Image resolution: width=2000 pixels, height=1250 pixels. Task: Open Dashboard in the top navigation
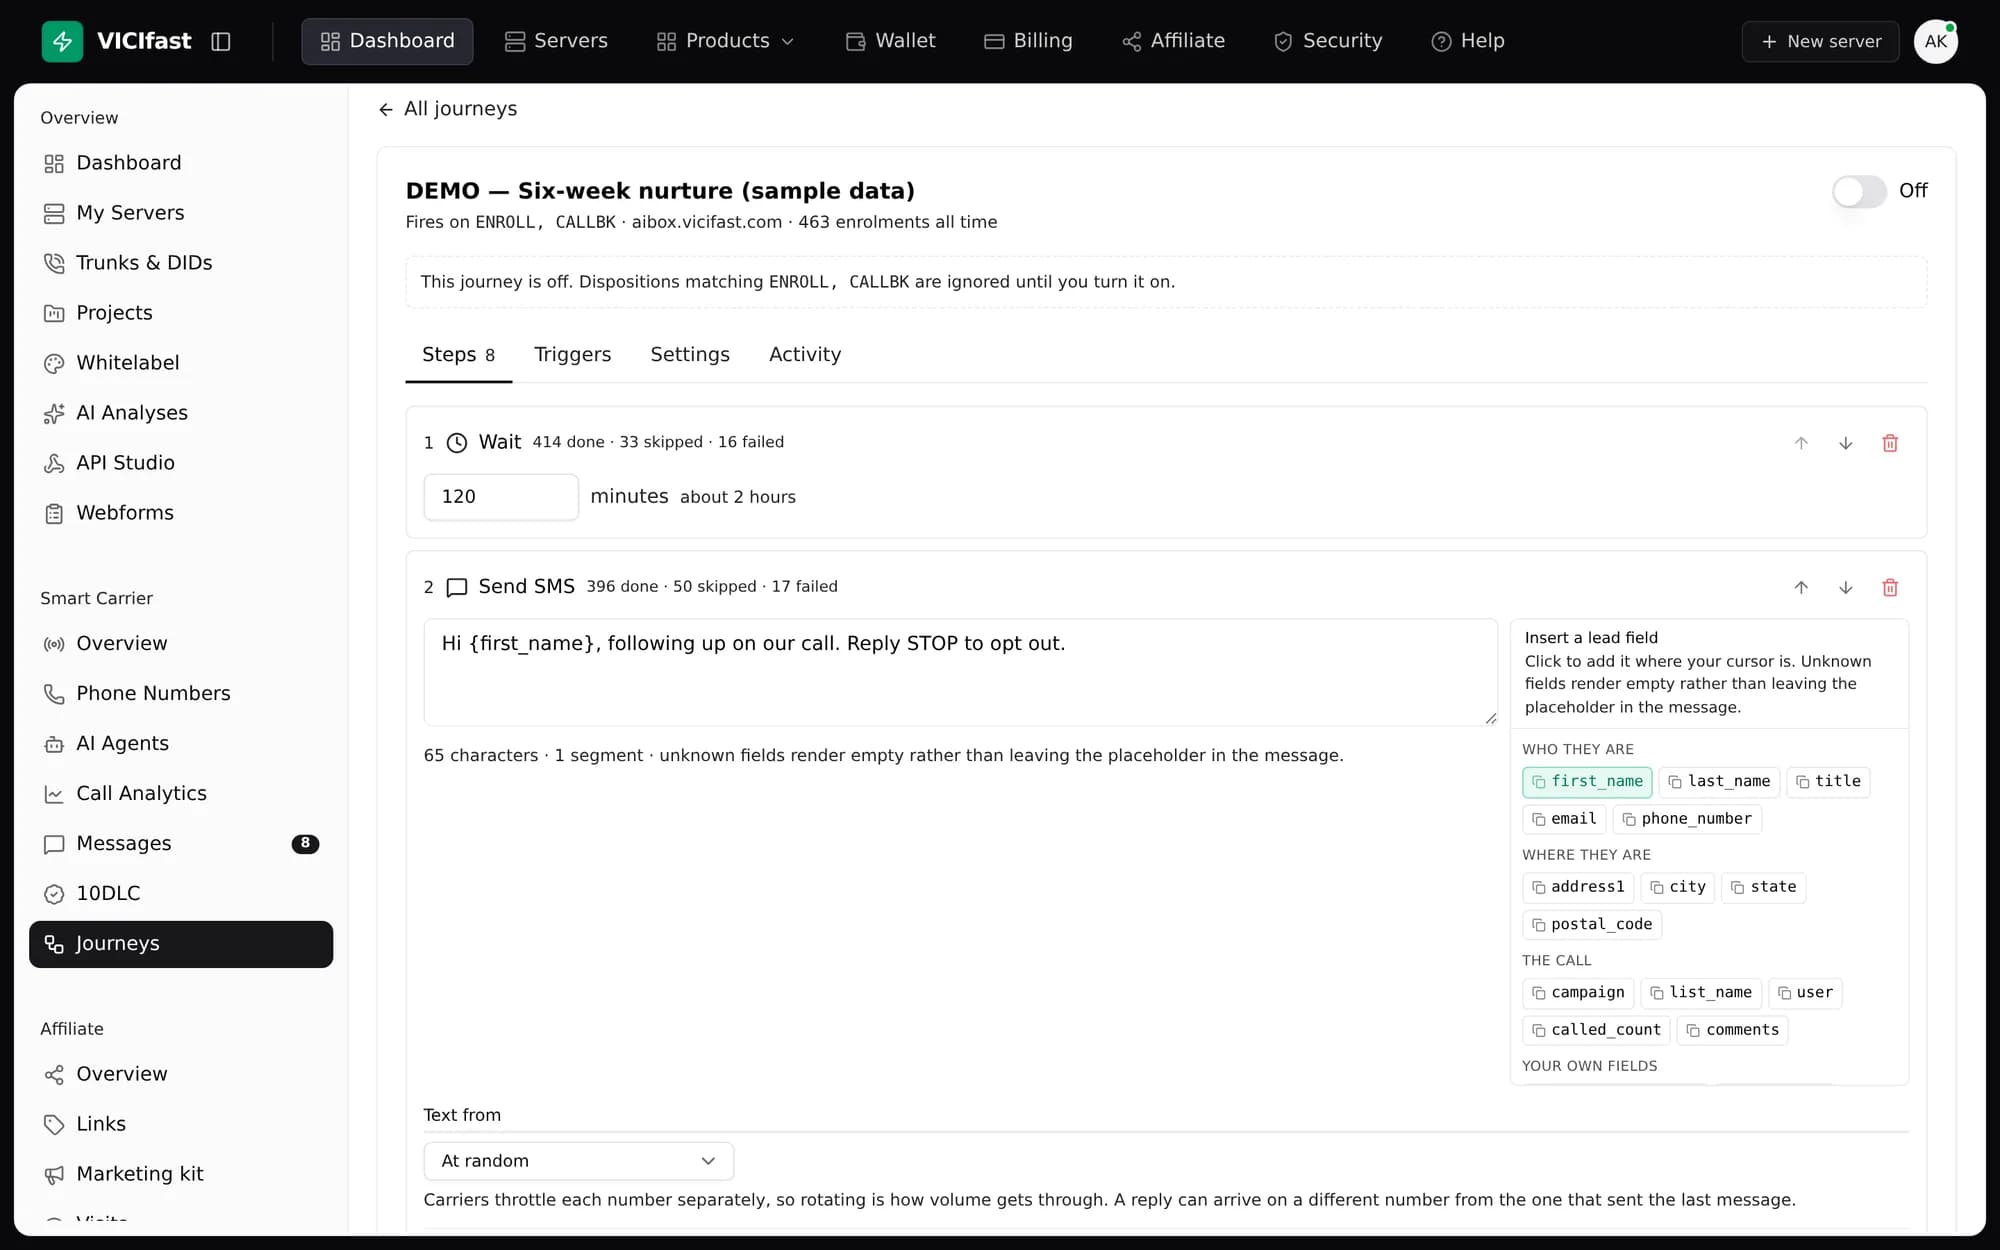tap(387, 41)
